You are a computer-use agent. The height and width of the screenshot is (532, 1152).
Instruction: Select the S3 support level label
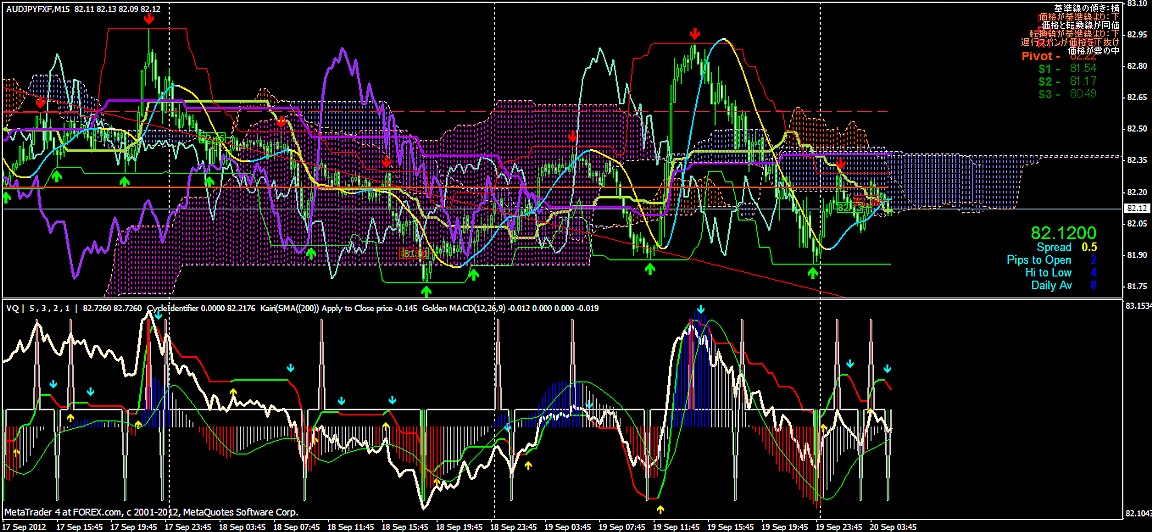tap(1044, 94)
